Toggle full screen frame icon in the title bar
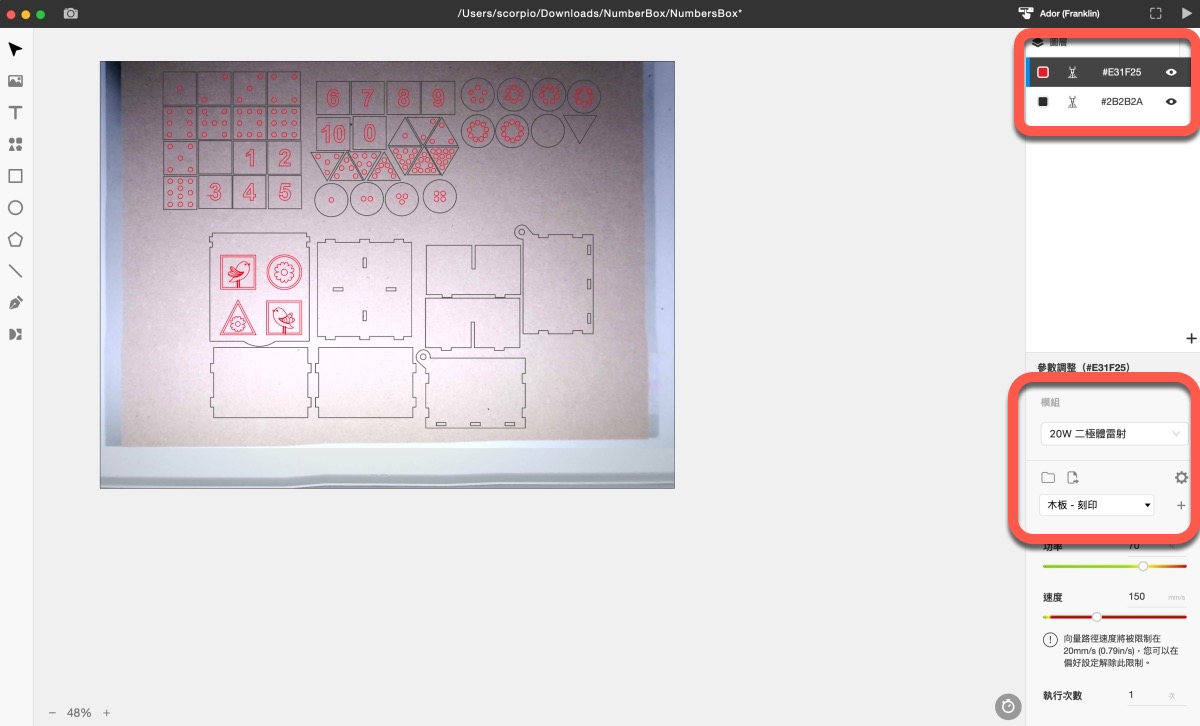 pyautogui.click(x=1156, y=14)
